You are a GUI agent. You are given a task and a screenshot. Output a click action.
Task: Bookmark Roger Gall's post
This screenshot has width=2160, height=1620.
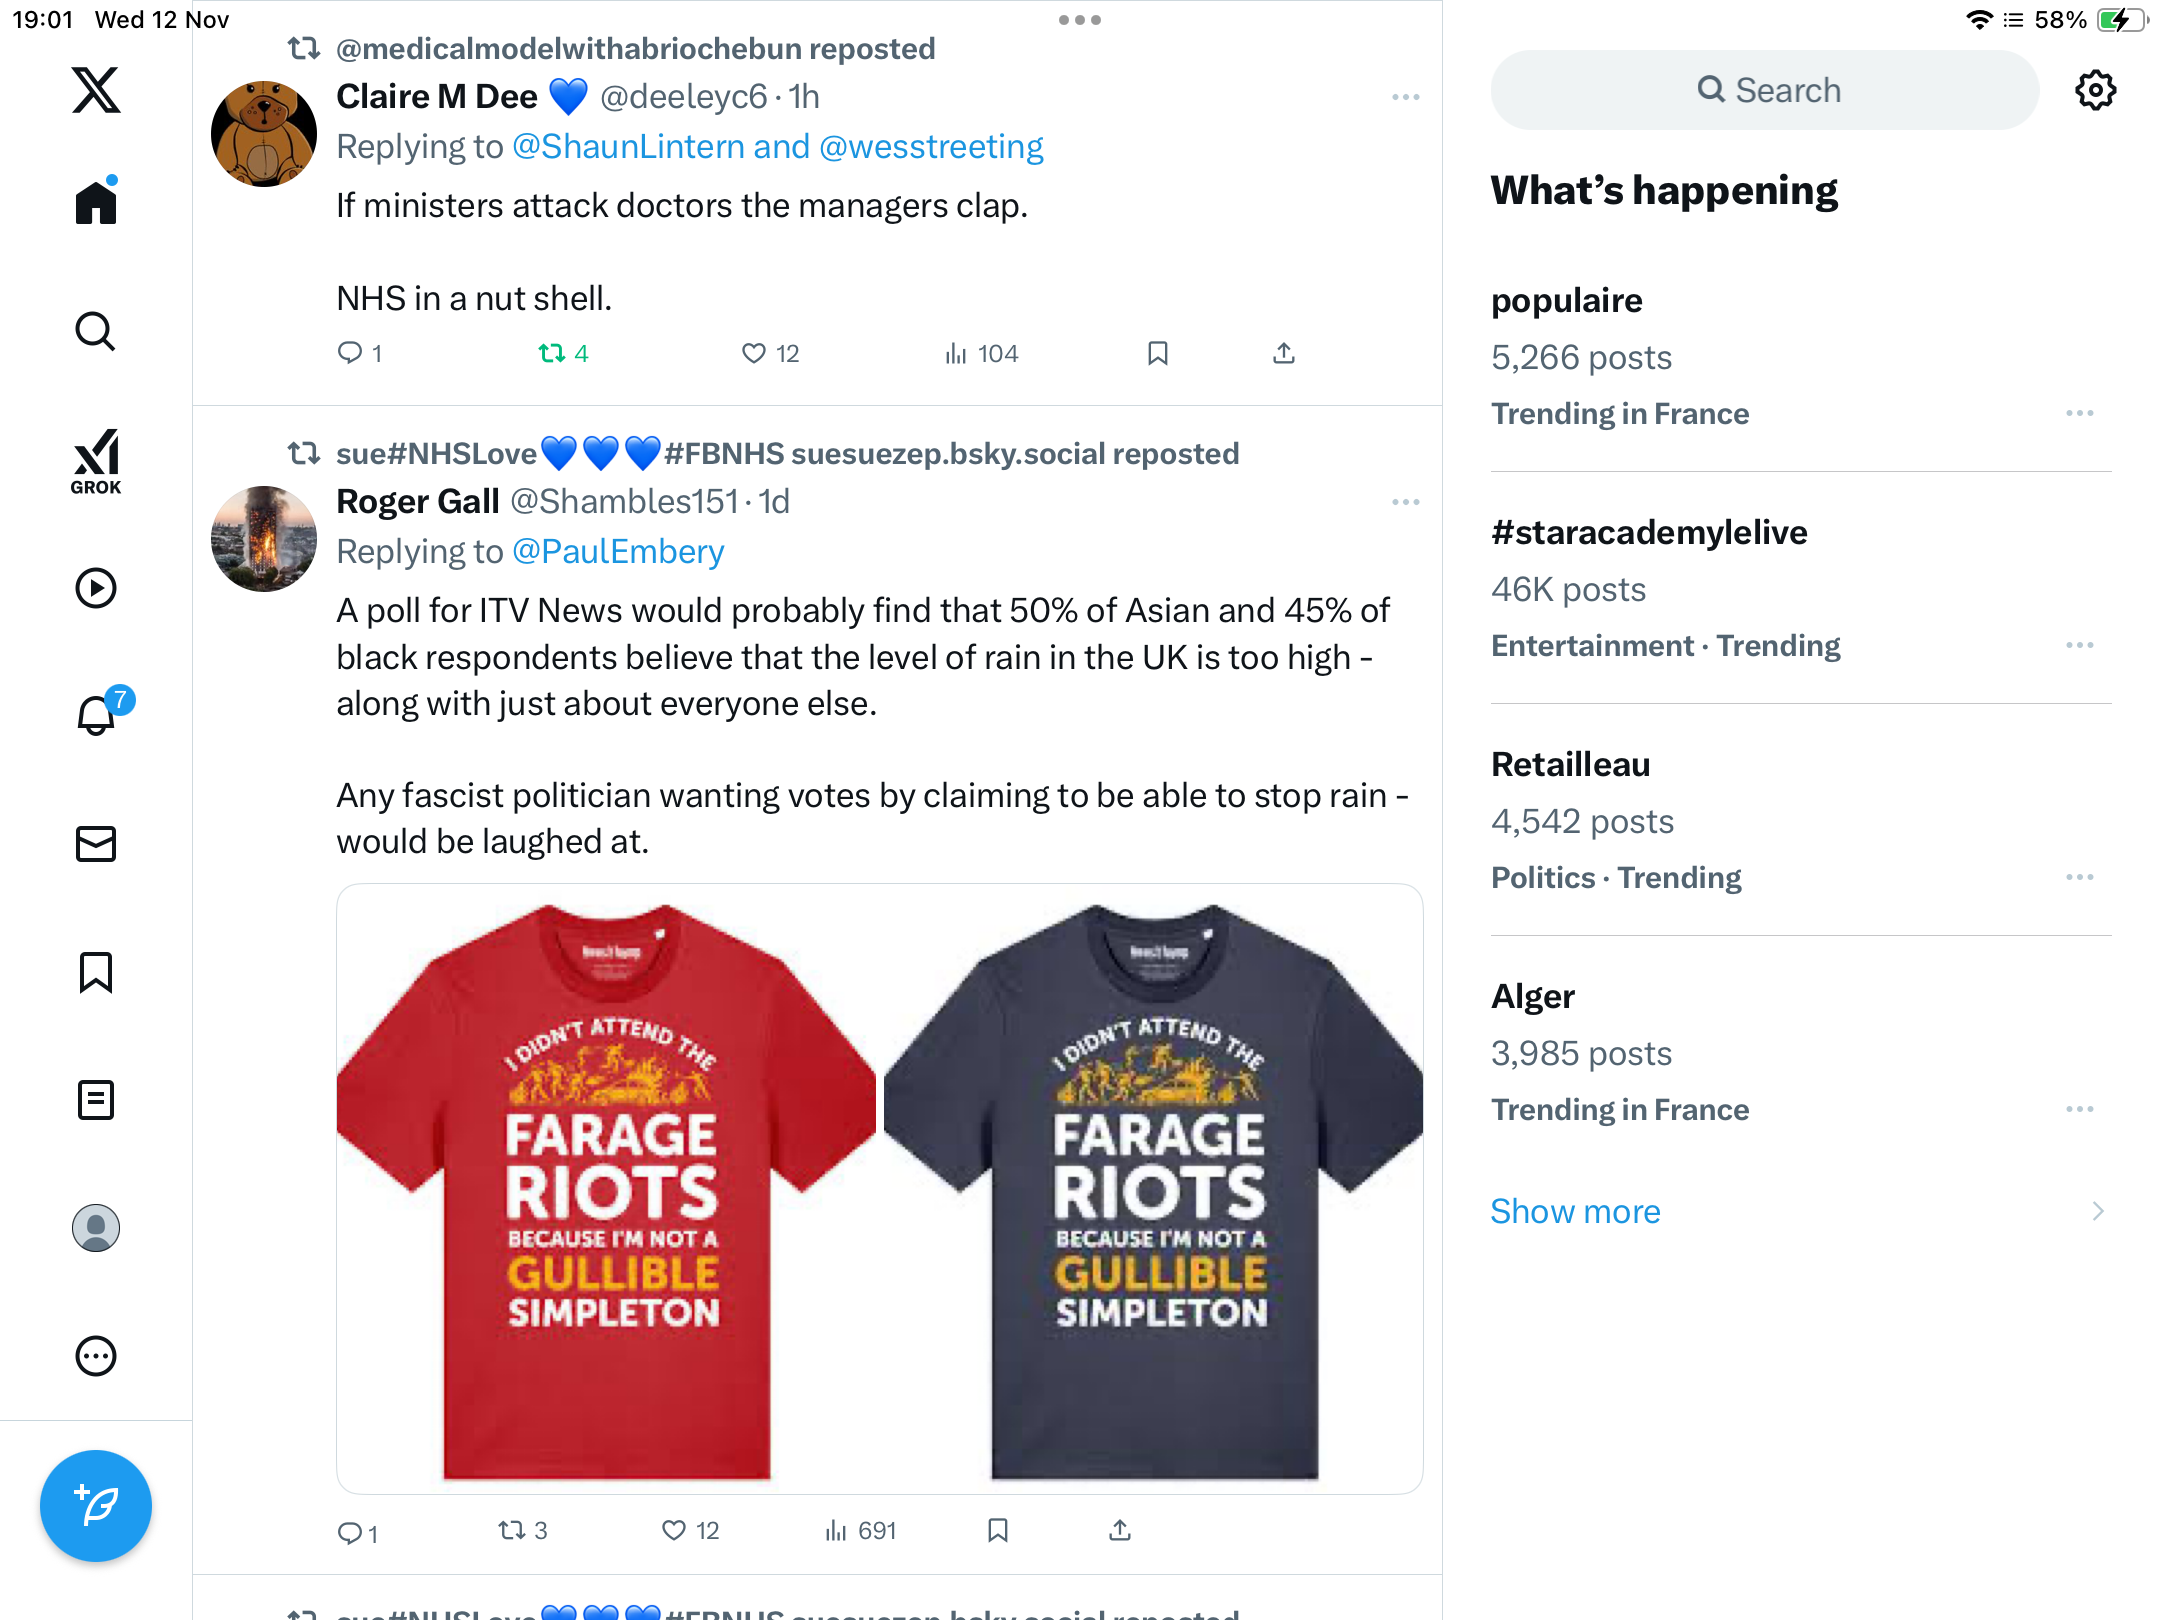click(x=997, y=1530)
